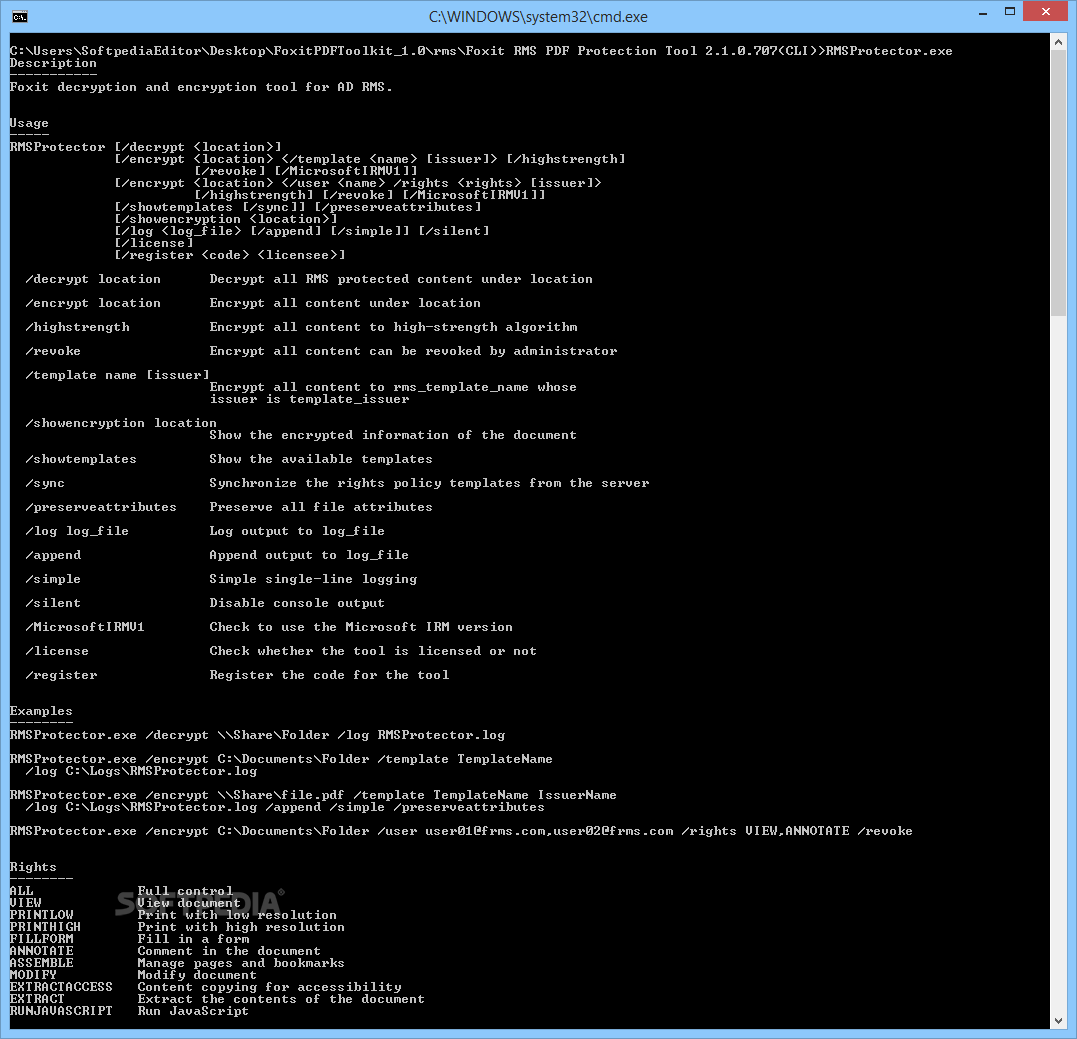The image size is (1077, 1039).
Task: Click the 'EXTRACTACCESS' rights entry
Action: [x=61, y=987]
